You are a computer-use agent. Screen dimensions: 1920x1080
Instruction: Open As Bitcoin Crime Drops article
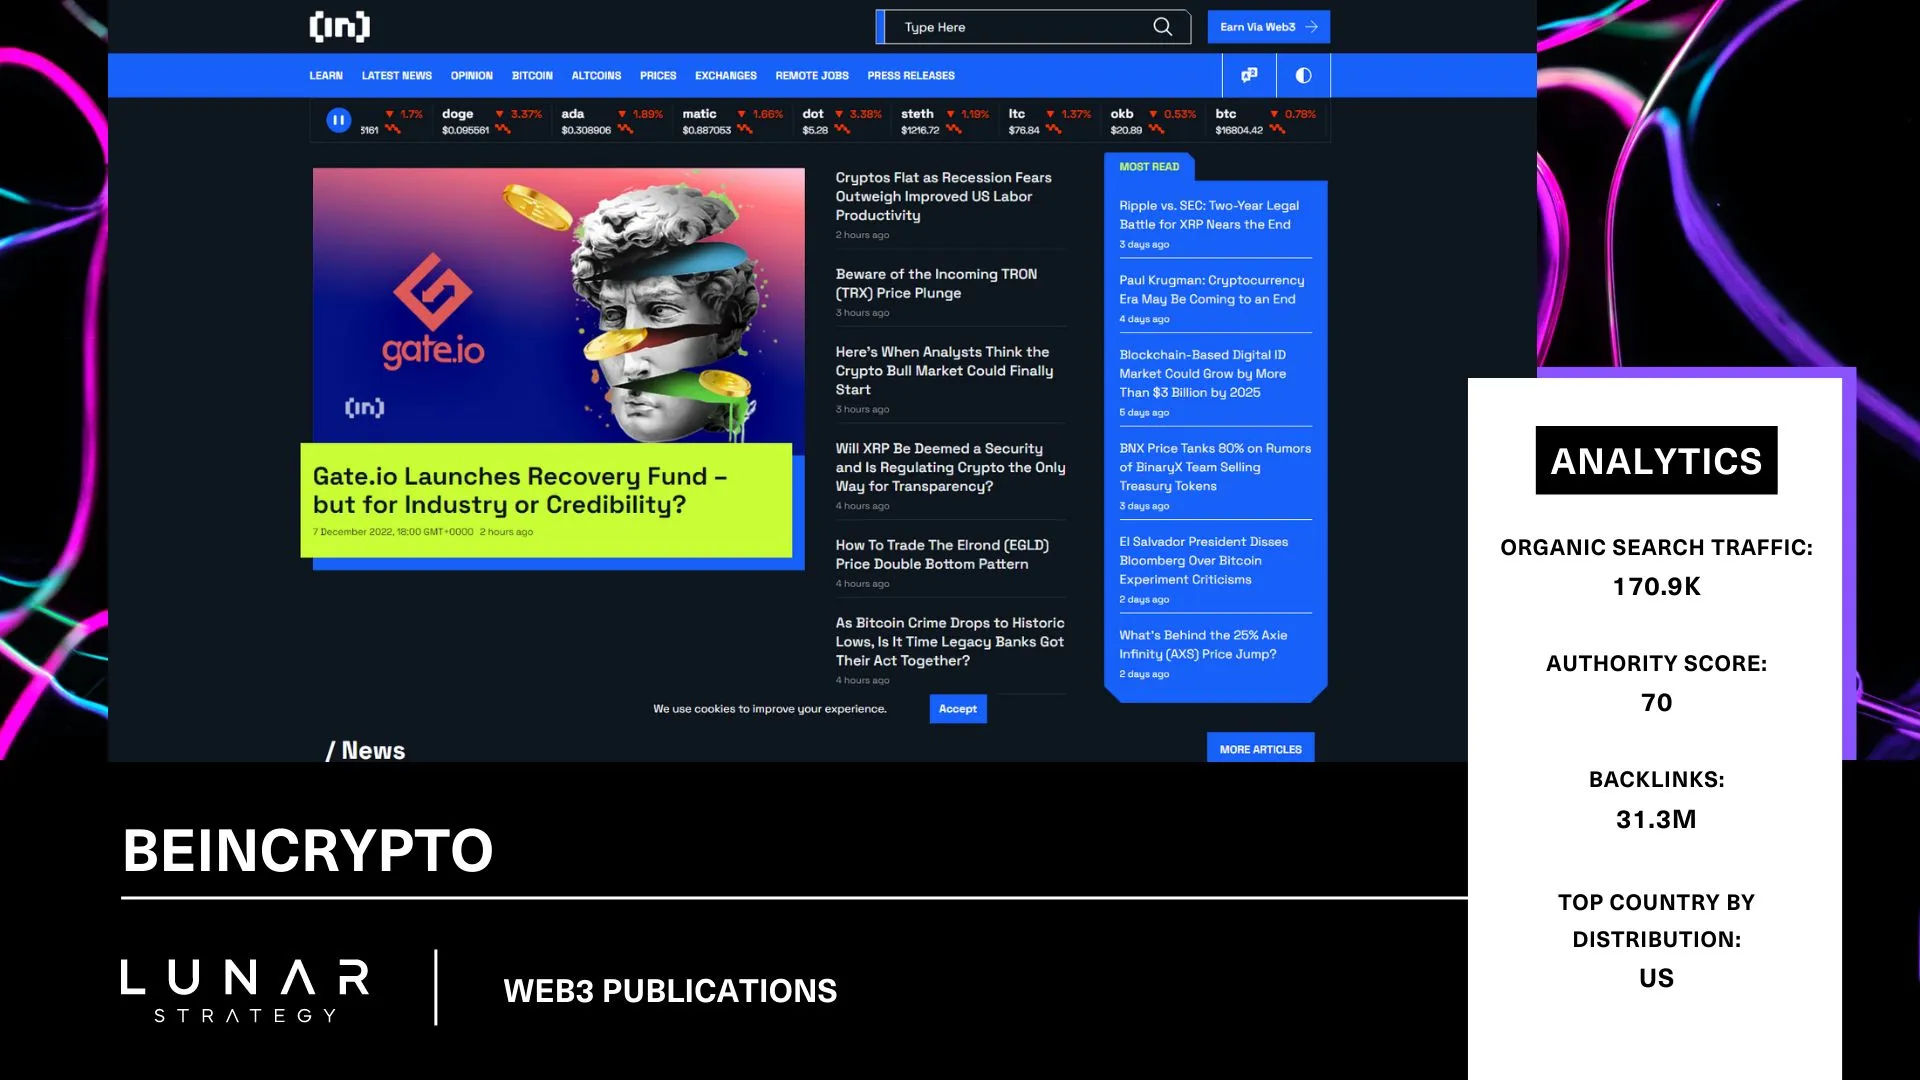(x=950, y=641)
